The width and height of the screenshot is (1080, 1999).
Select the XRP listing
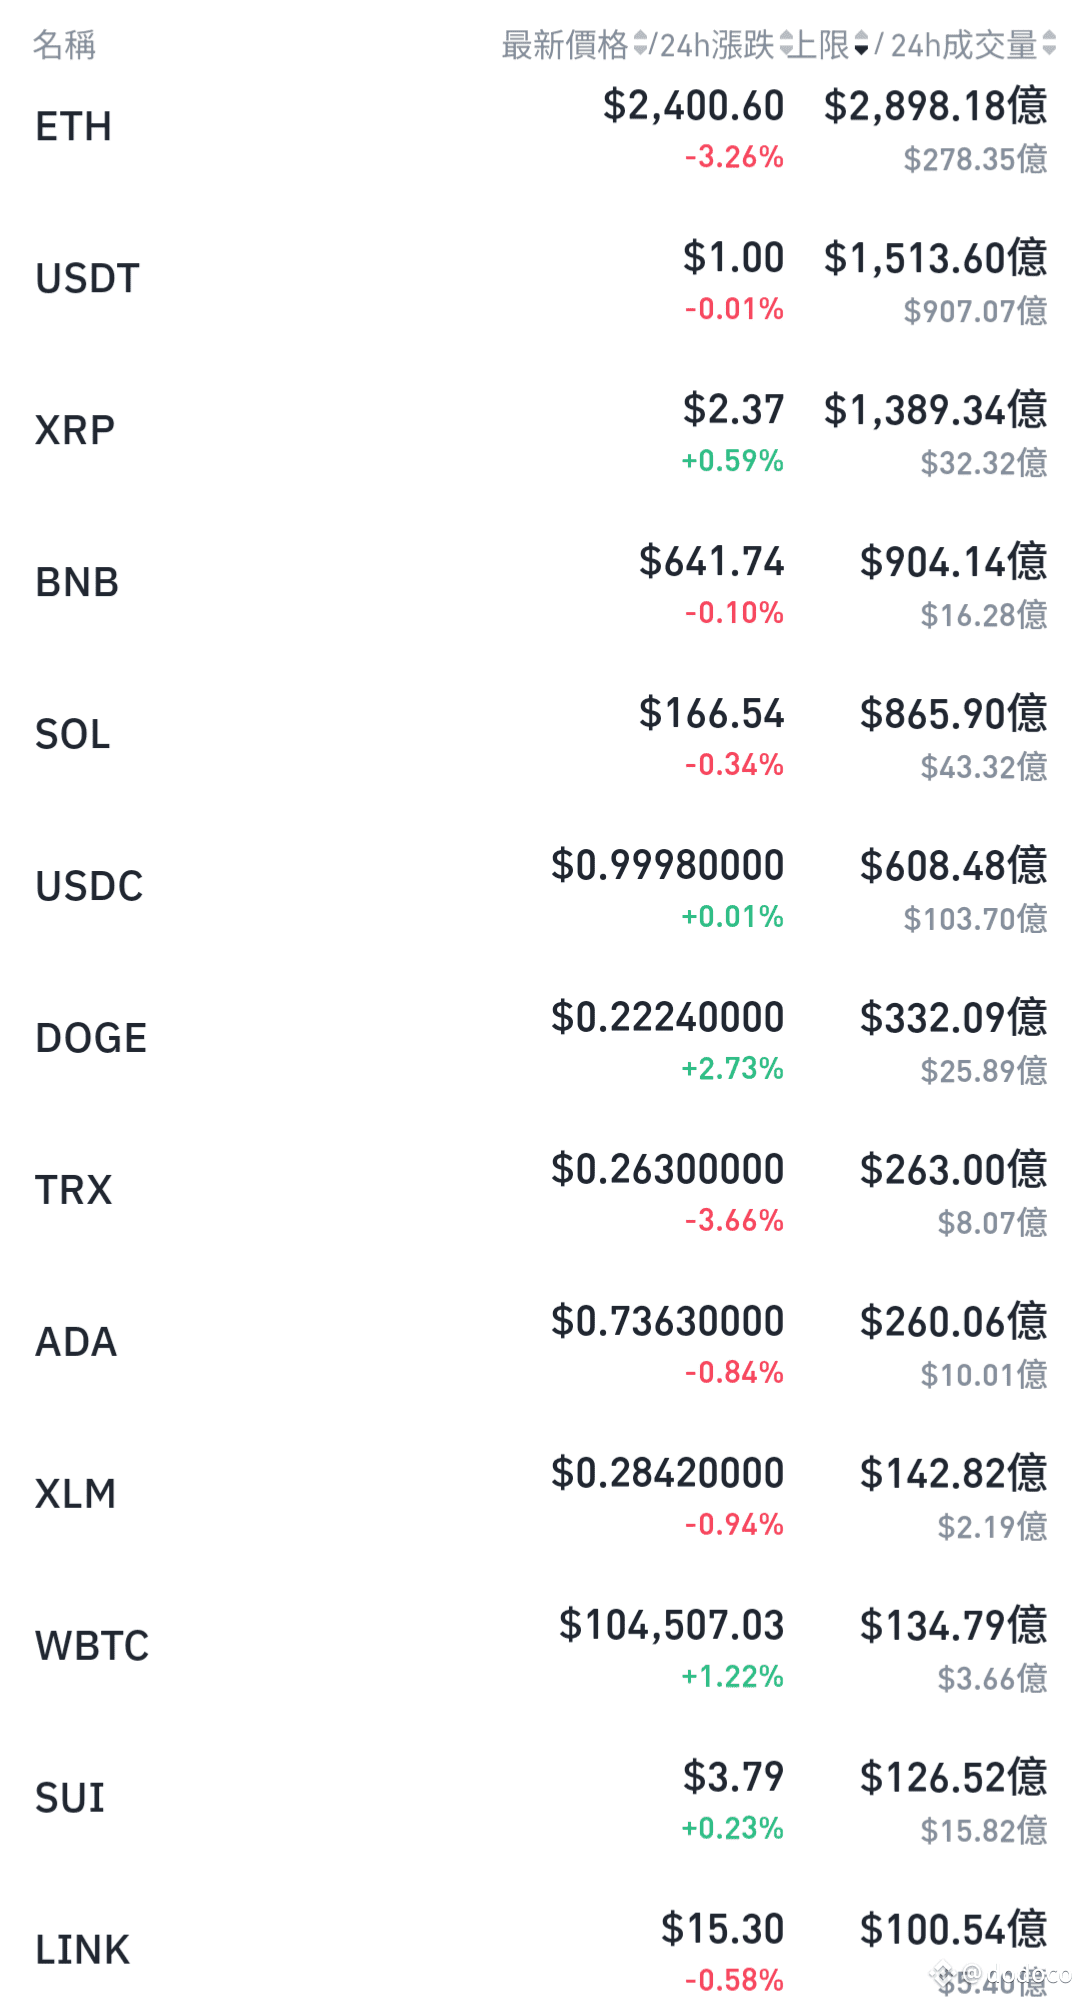540,433
